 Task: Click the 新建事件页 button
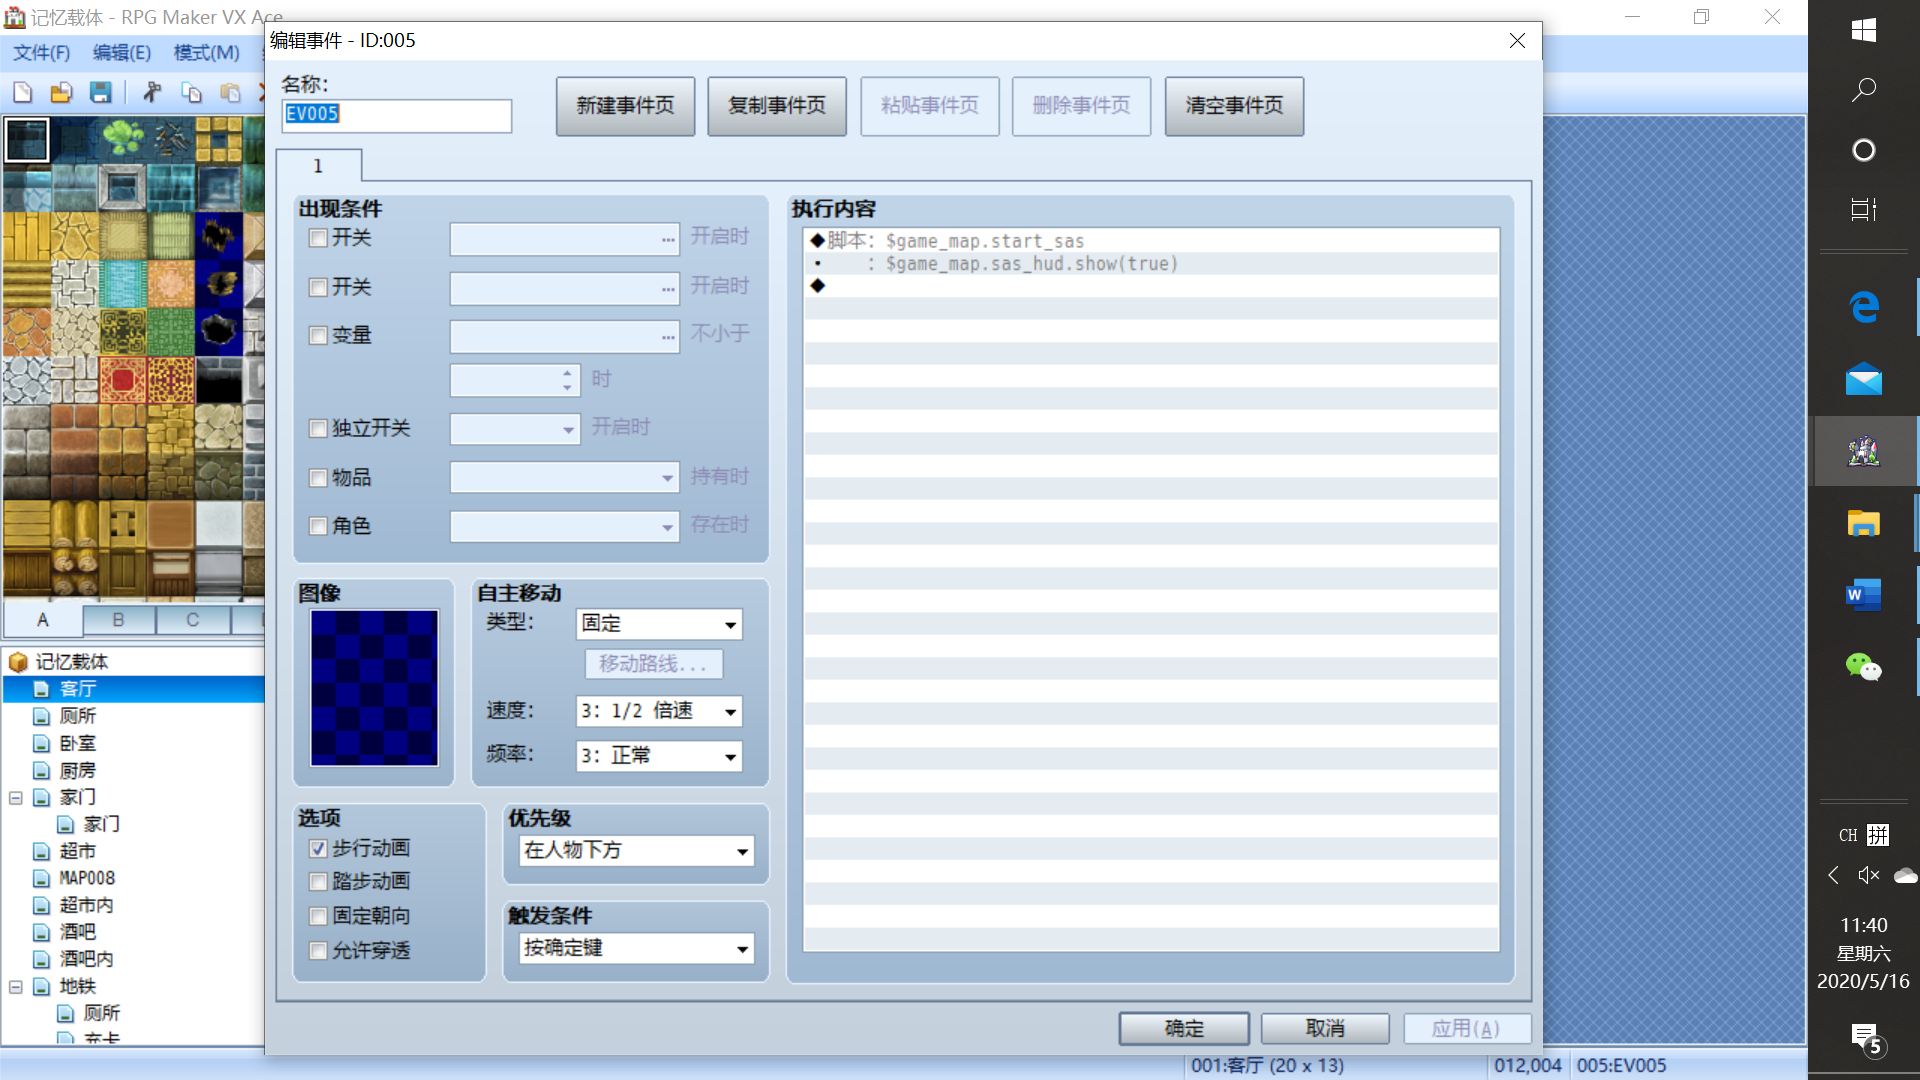coord(625,106)
